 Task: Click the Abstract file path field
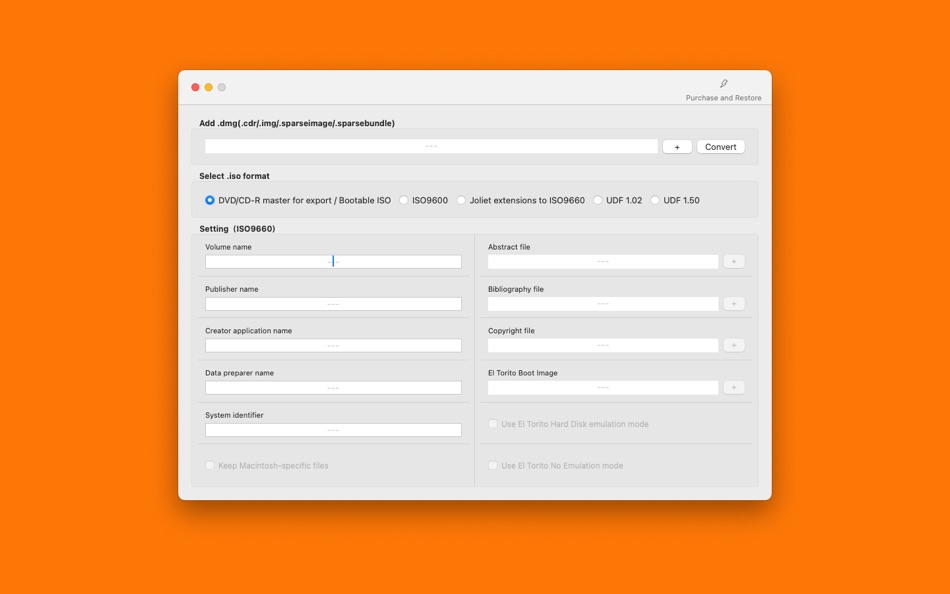click(x=603, y=261)
